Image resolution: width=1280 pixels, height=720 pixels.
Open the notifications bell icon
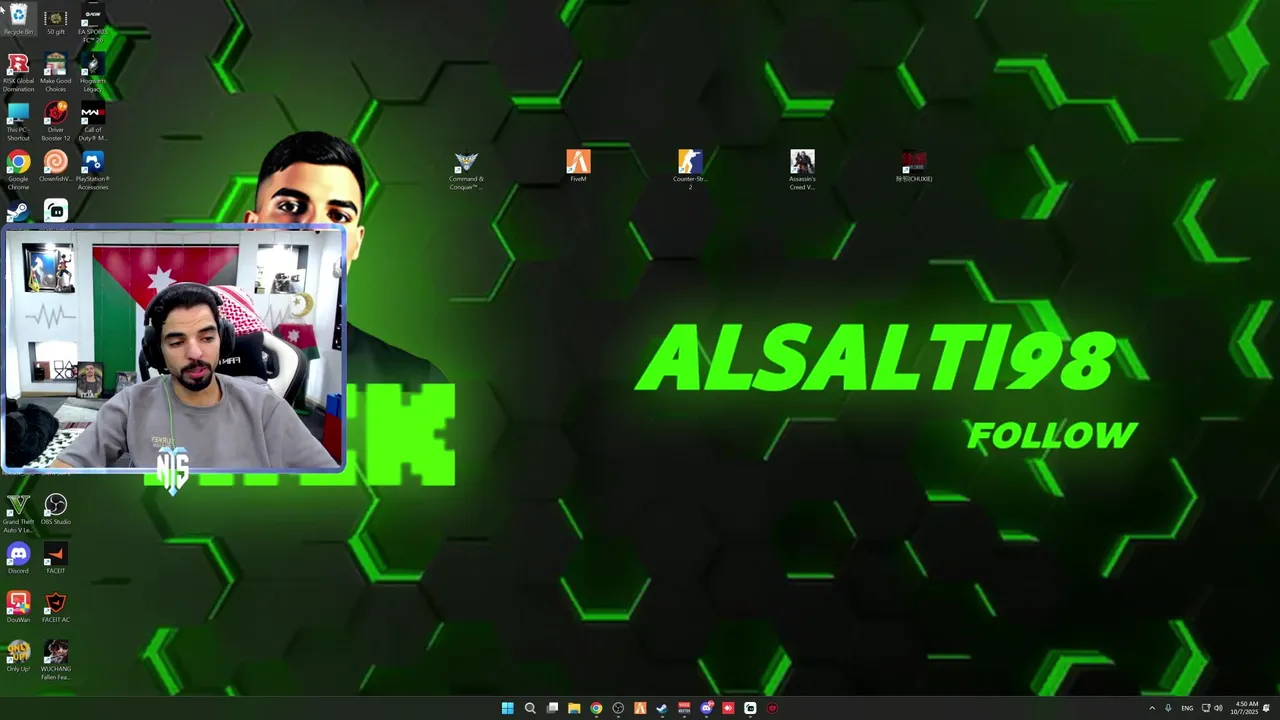pyautogui.click(x=1266, y=708)
